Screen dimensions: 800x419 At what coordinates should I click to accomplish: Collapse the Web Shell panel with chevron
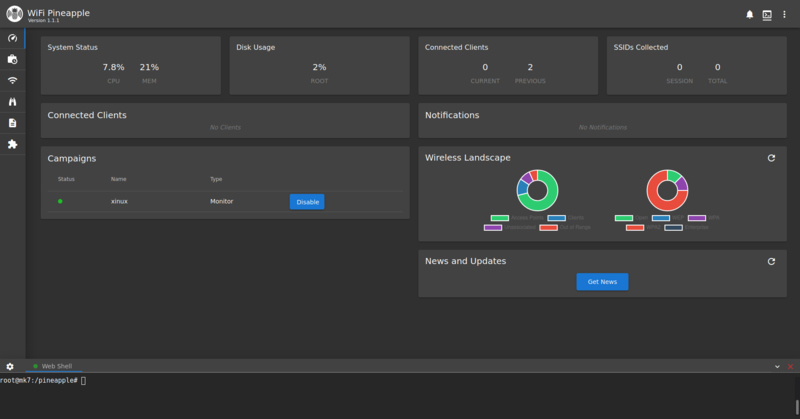pos(777,367)
